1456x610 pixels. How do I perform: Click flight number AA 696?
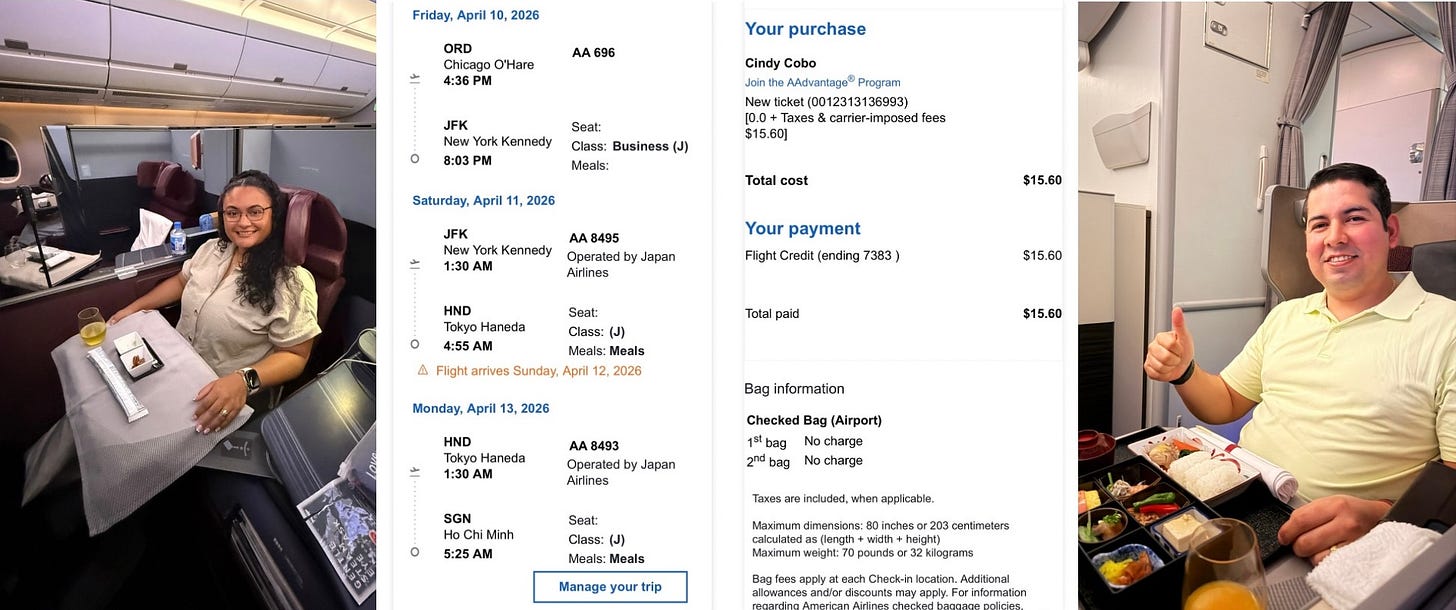(x=593, y=52)
